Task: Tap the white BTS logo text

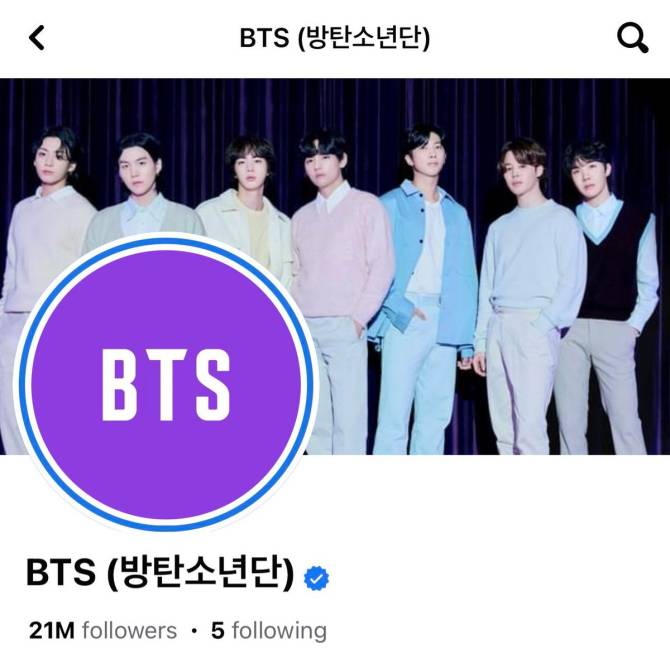Action: click(166, 385)
